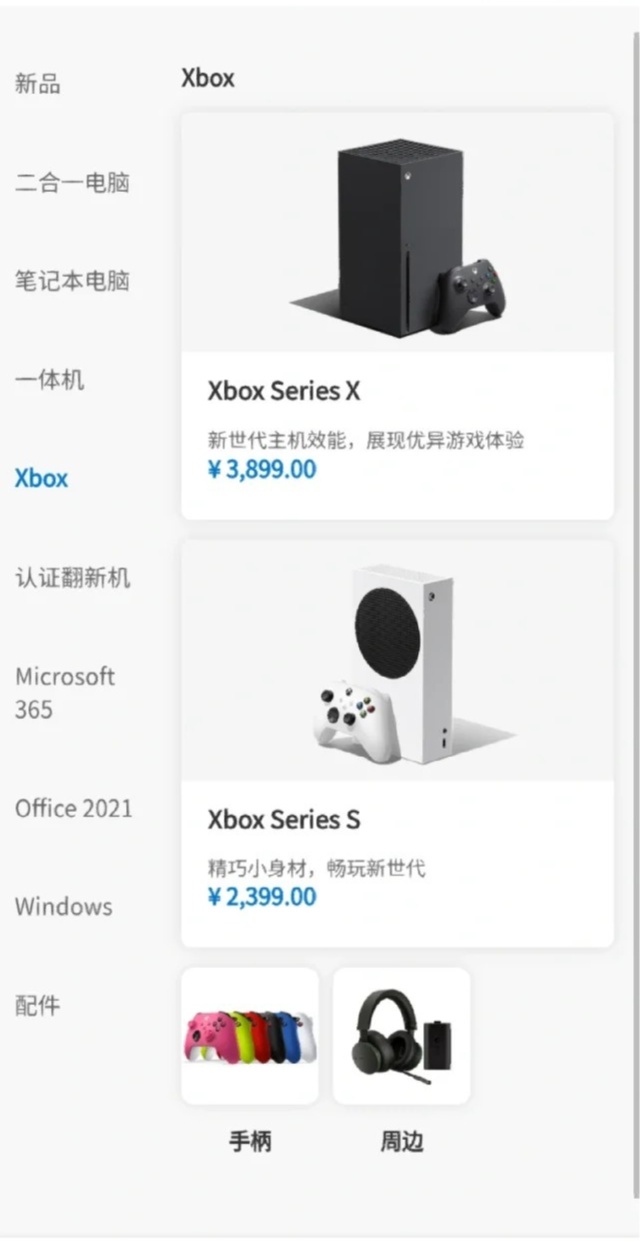Open the headset and battery thumbnail

coord(401,1036)
